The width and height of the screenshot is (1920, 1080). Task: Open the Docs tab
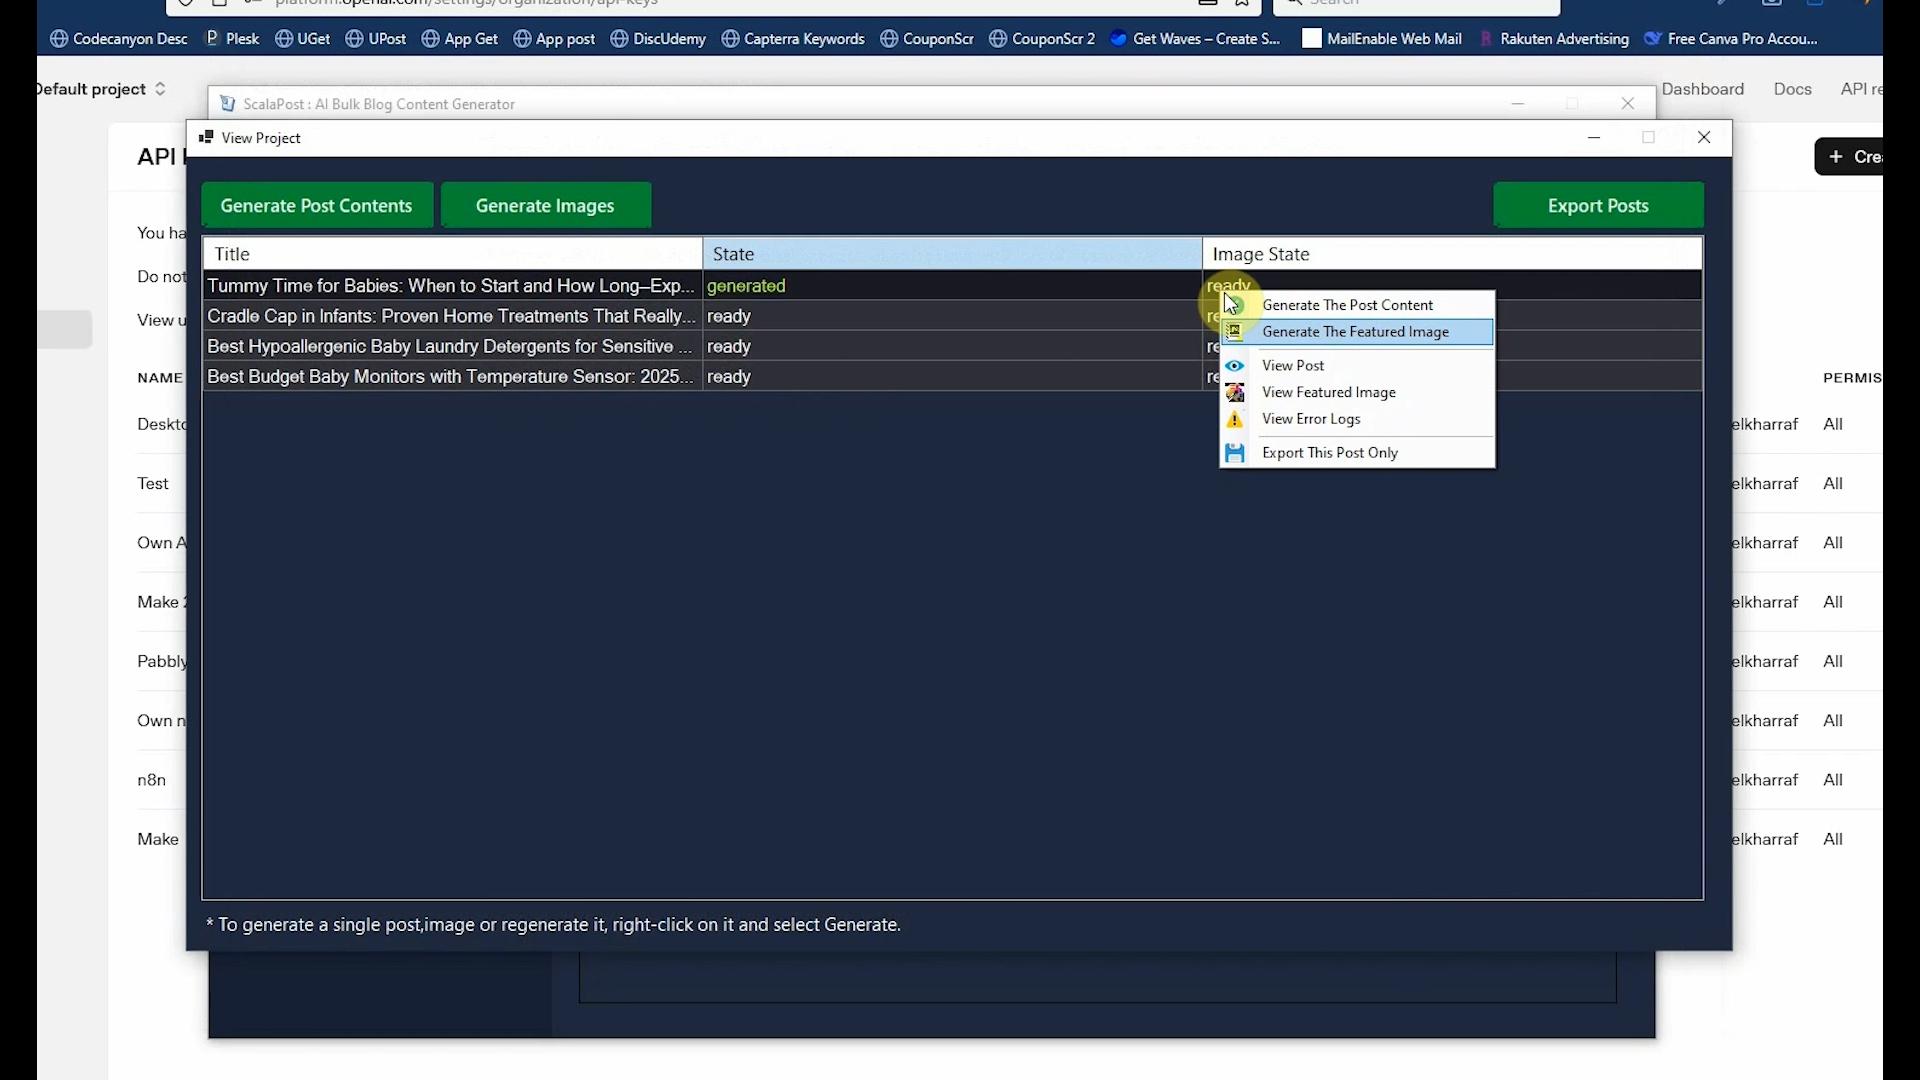[x=1792, y=88]
